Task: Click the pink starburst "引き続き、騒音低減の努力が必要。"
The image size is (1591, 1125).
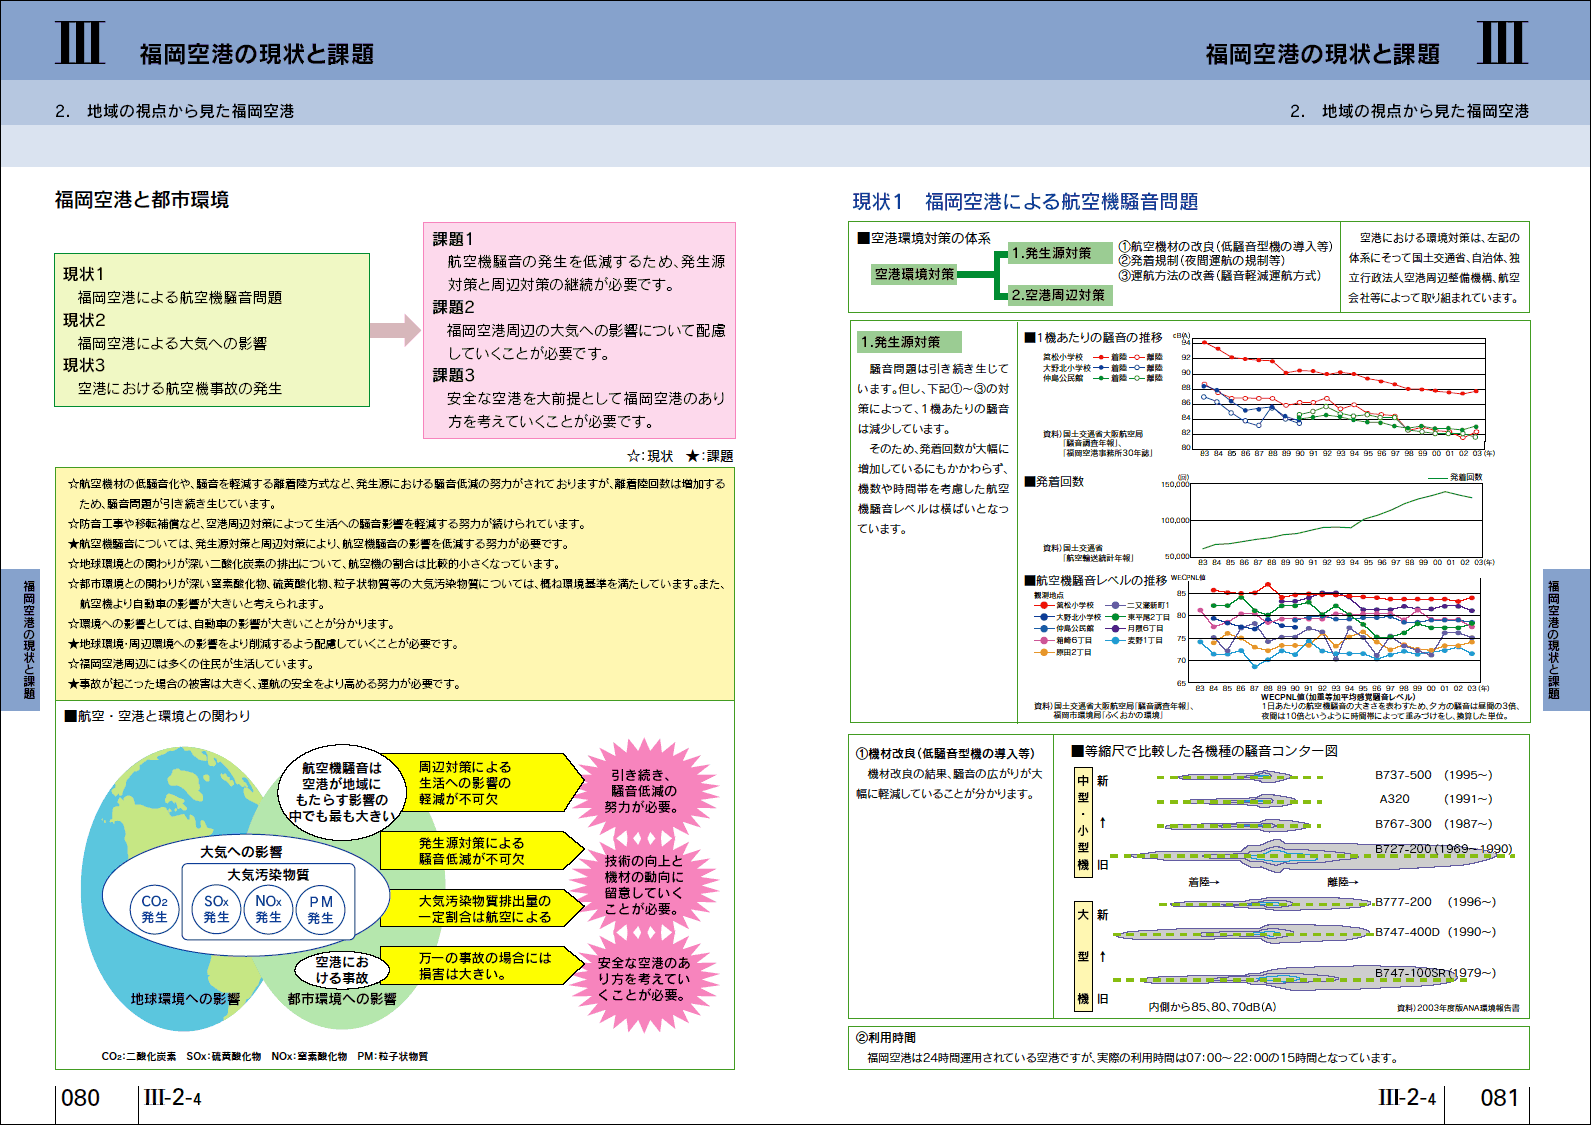Action: tap(644, 791)
